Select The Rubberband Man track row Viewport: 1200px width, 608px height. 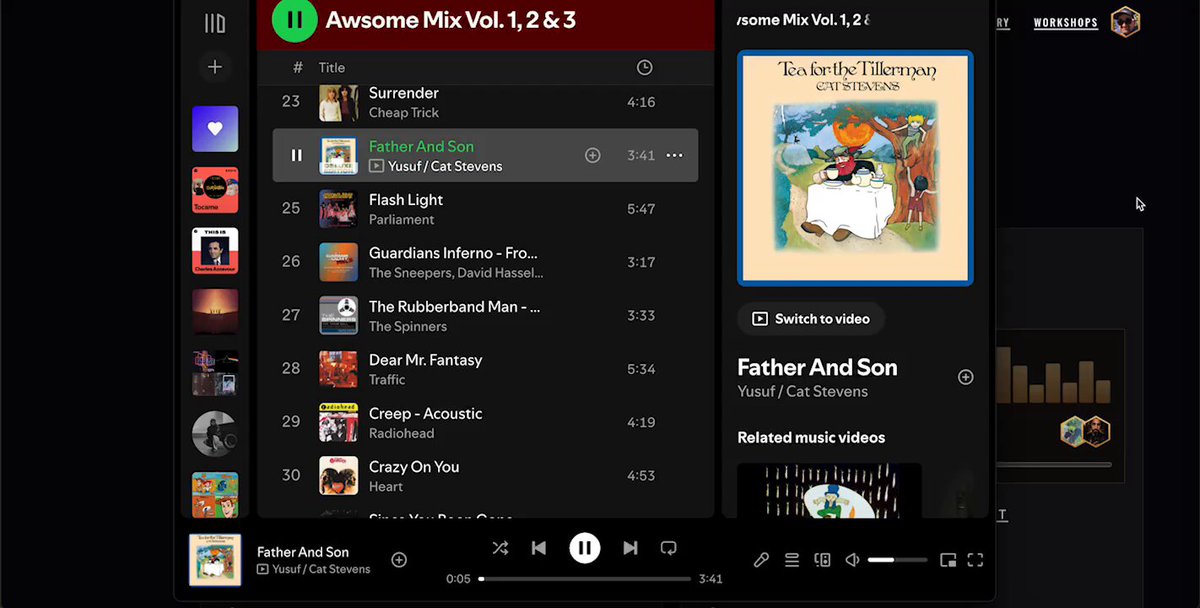(x=485, y=316)
